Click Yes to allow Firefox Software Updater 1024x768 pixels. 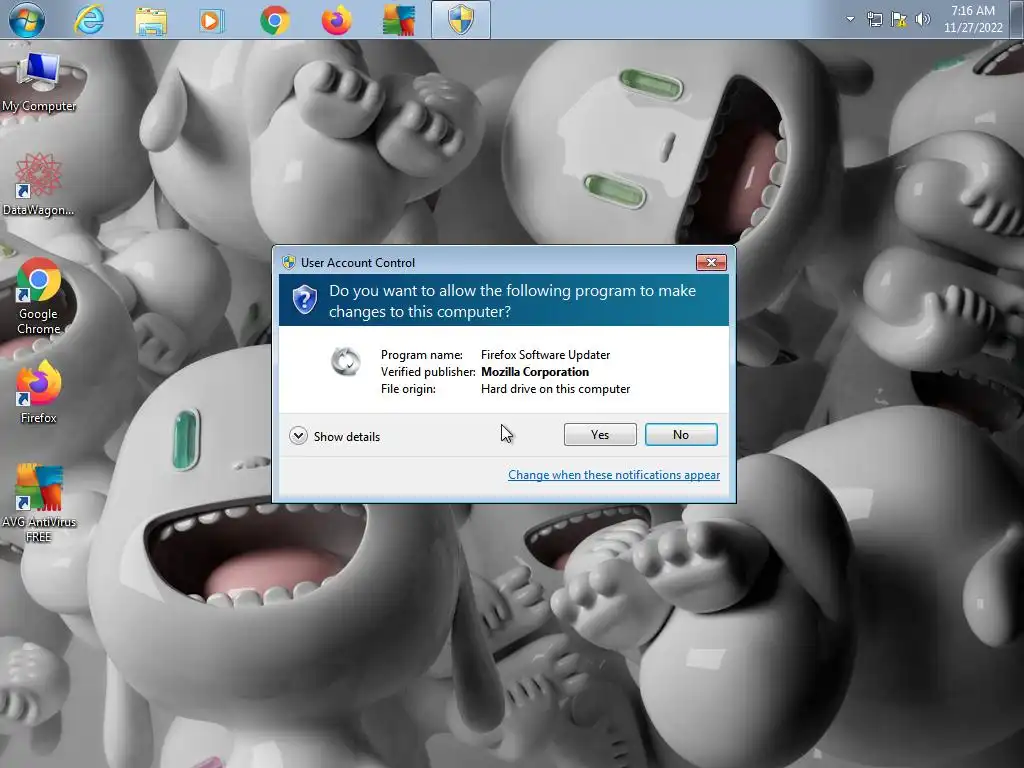(x=600, y=435)
